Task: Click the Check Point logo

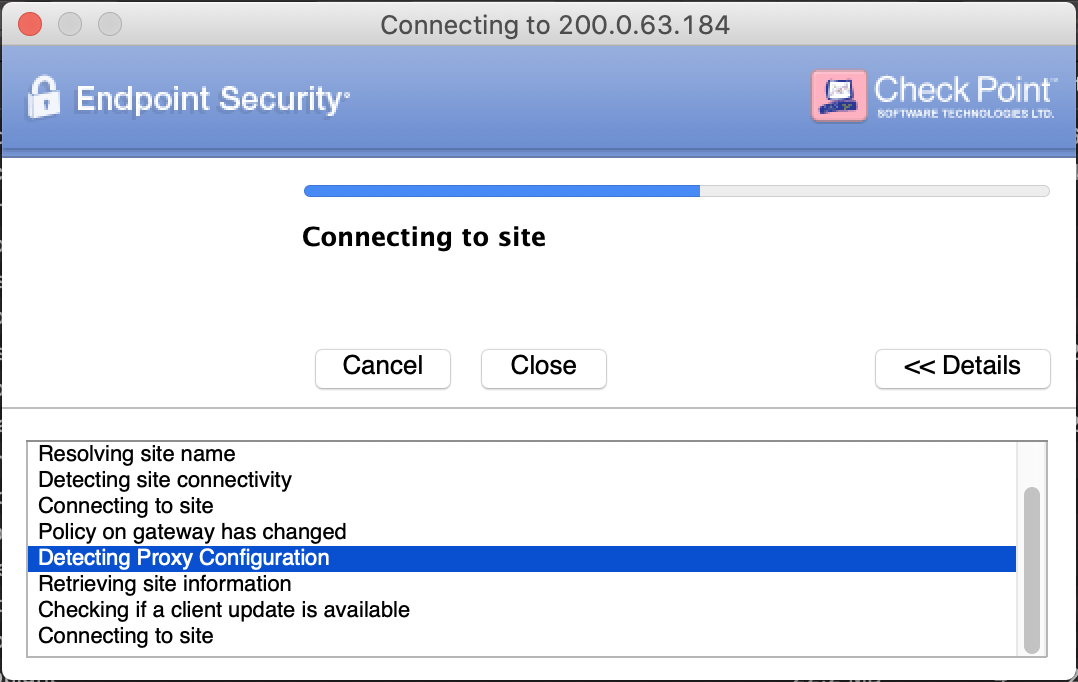Action: tap(963, 89)
